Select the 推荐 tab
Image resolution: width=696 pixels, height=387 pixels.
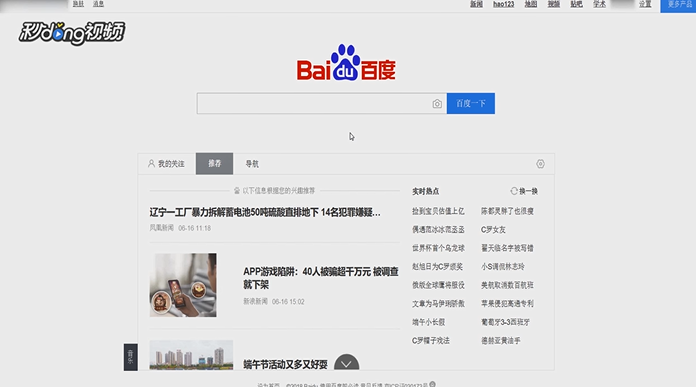214,164
